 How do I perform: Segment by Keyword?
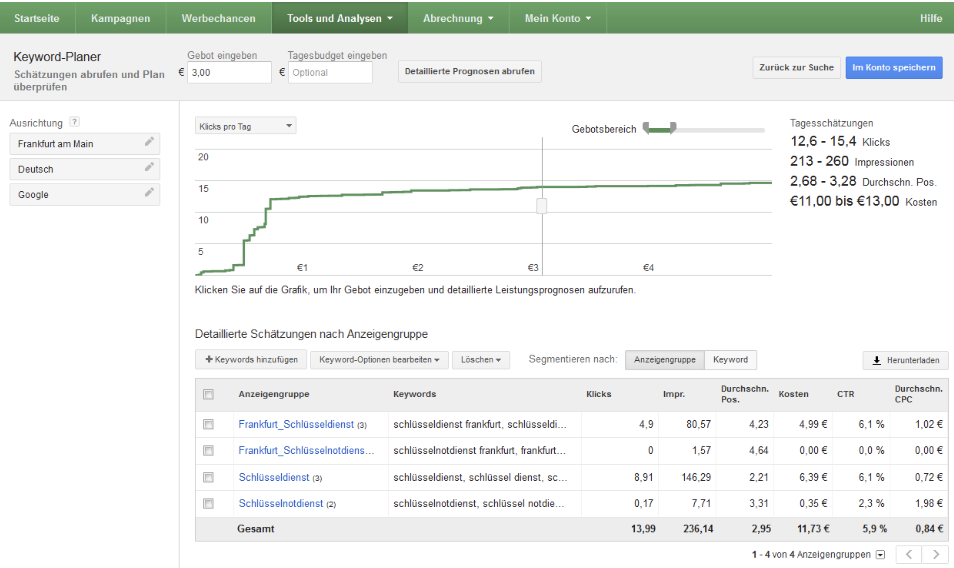point(730,359)
